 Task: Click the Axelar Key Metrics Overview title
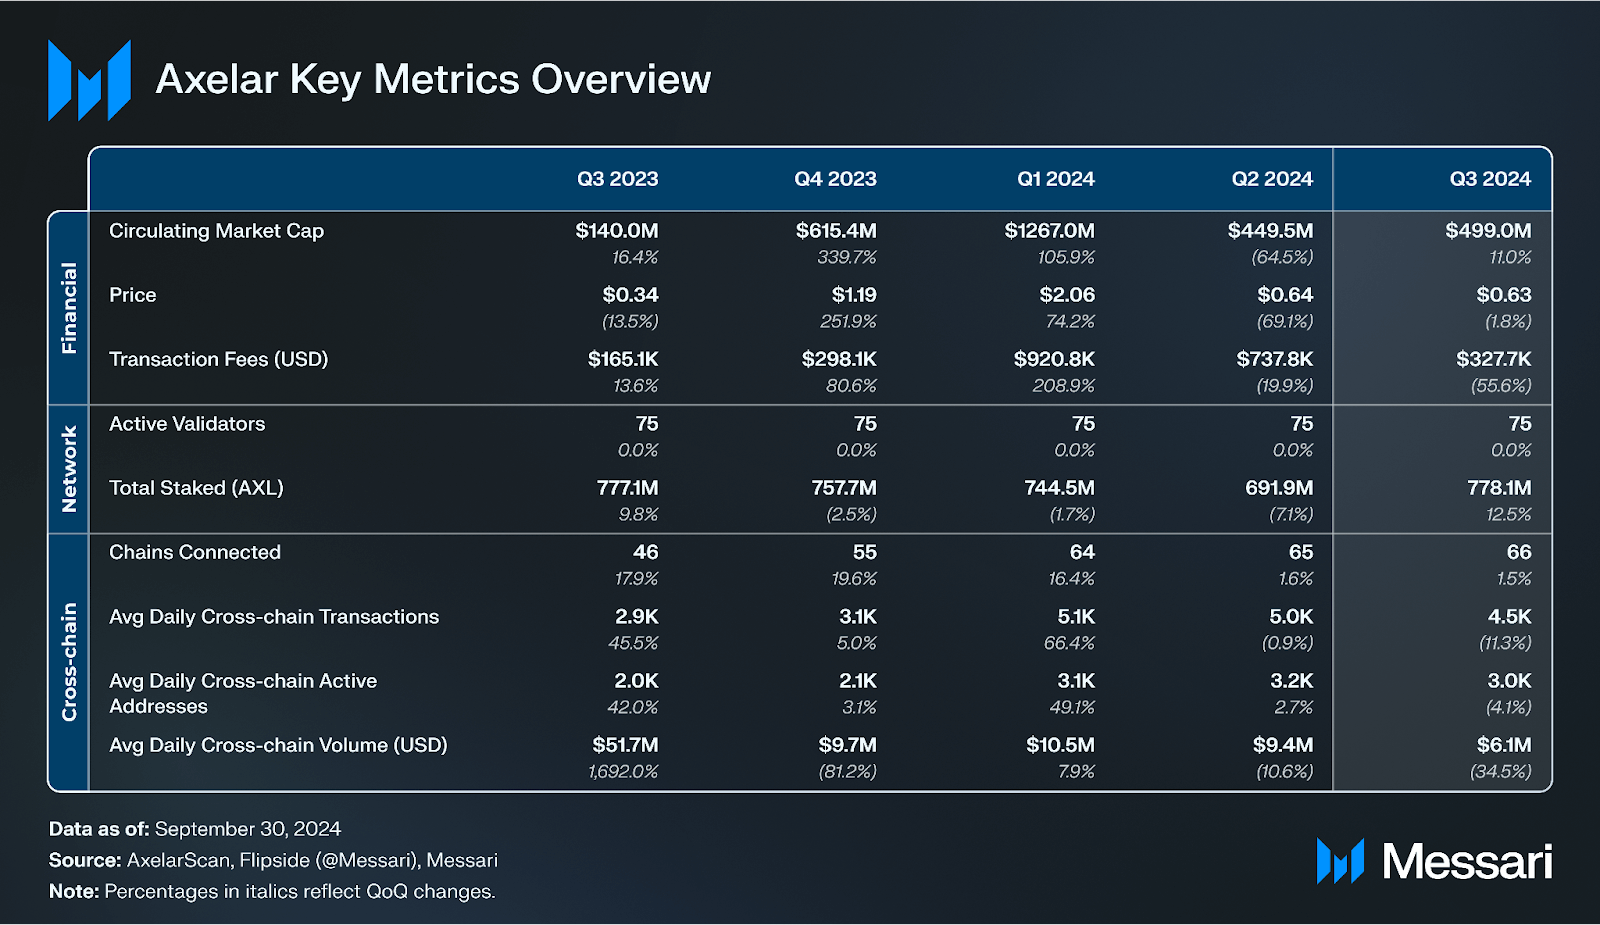click(433, 80)
